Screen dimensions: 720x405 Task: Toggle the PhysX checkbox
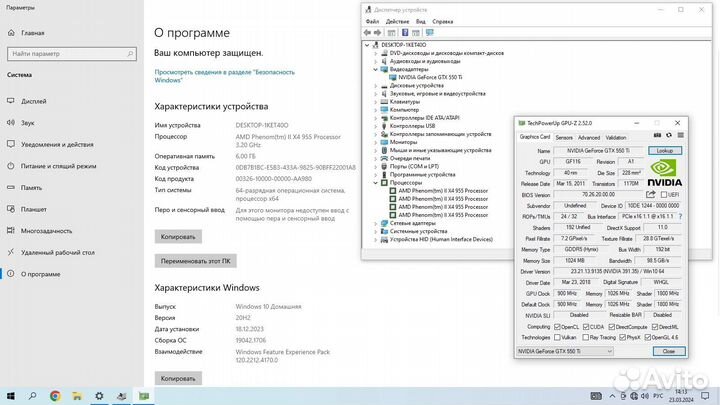622,338
